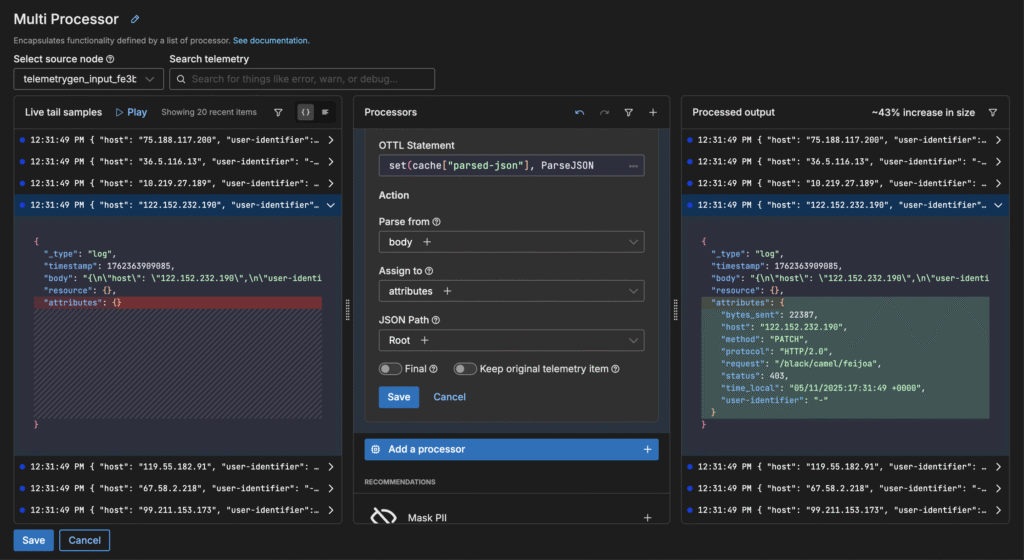Expand the 75.188.117.200 row in Processed output
Image resolution: width=1024 pixels, height=560 pixels.
pos(998,141)
